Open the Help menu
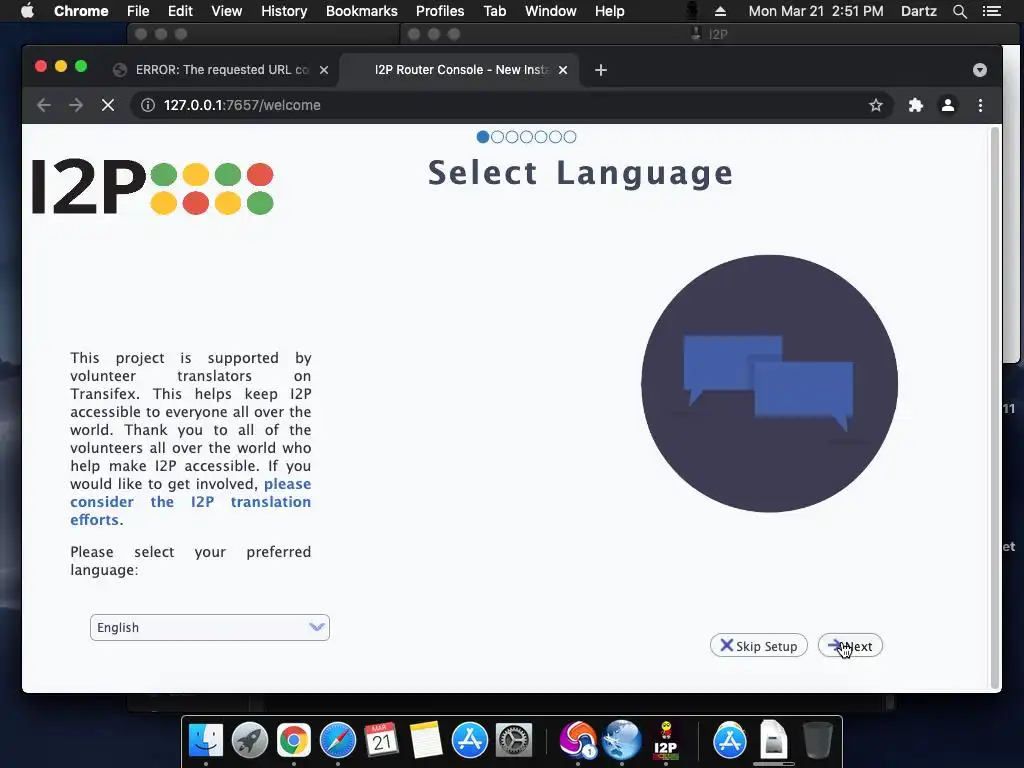The width and height of the screenshot is (1024, 768). 609,11
